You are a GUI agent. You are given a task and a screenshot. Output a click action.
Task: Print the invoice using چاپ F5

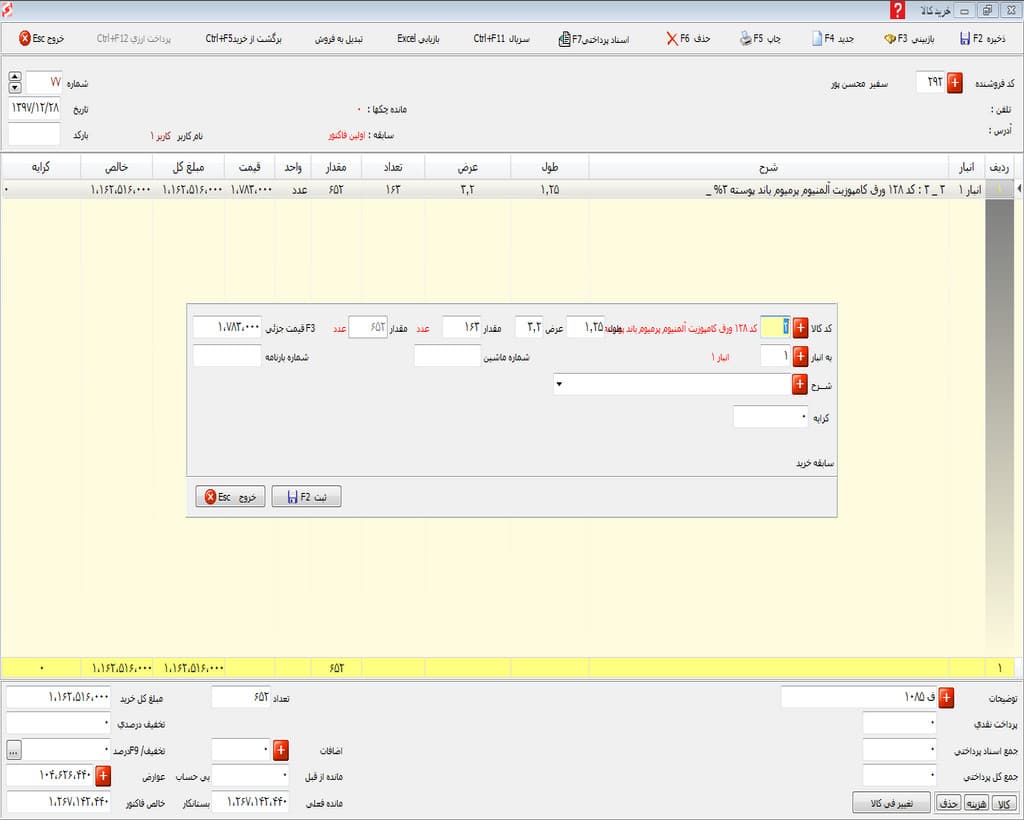tap(760, 39)
